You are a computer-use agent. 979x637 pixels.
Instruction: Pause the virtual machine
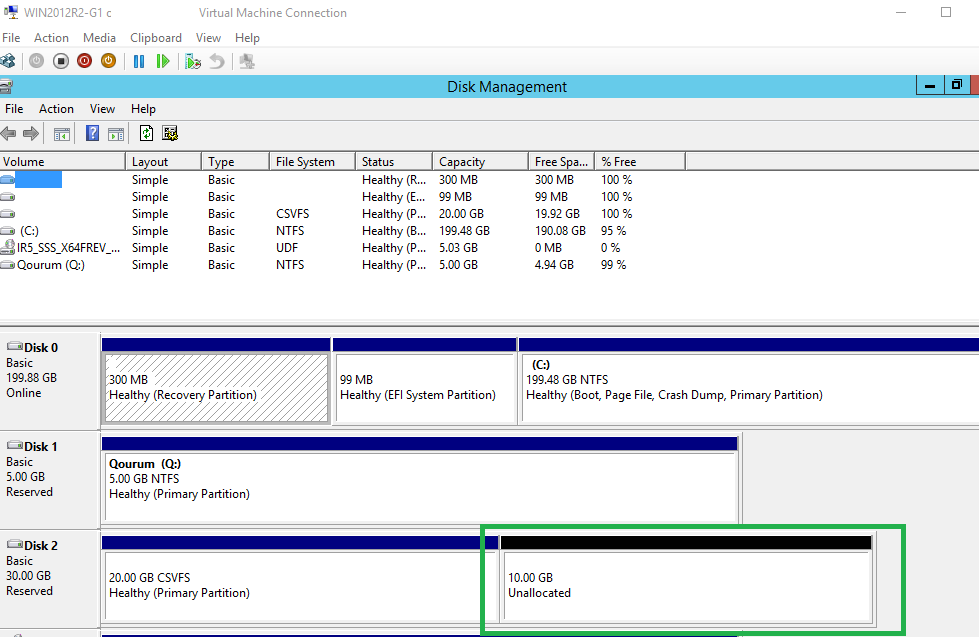point(139,60)
